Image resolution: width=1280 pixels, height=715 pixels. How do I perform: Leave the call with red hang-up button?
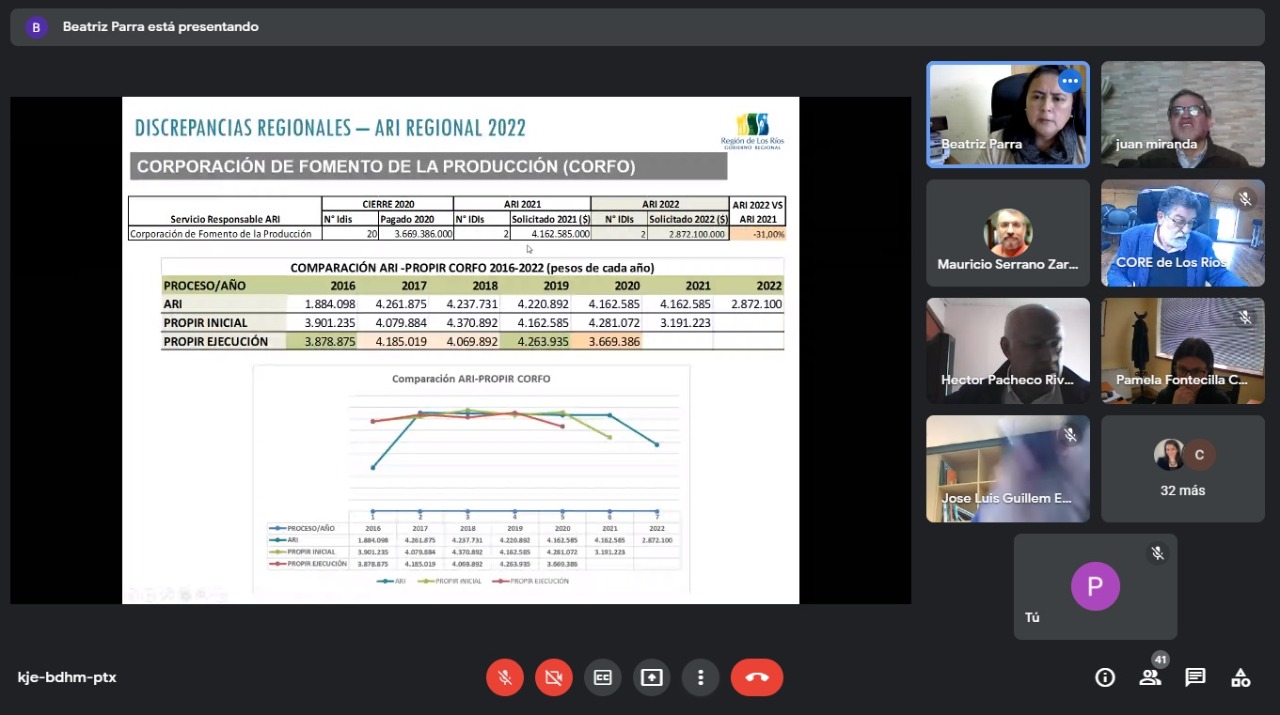pyautogui.click(x=757, y=677)
